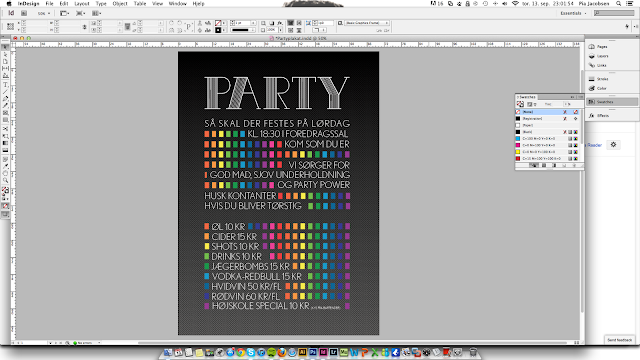Select the Eyedropper tool
This screenshot has width=640, height=360.
pyautogui.click(x=5, y=167)
